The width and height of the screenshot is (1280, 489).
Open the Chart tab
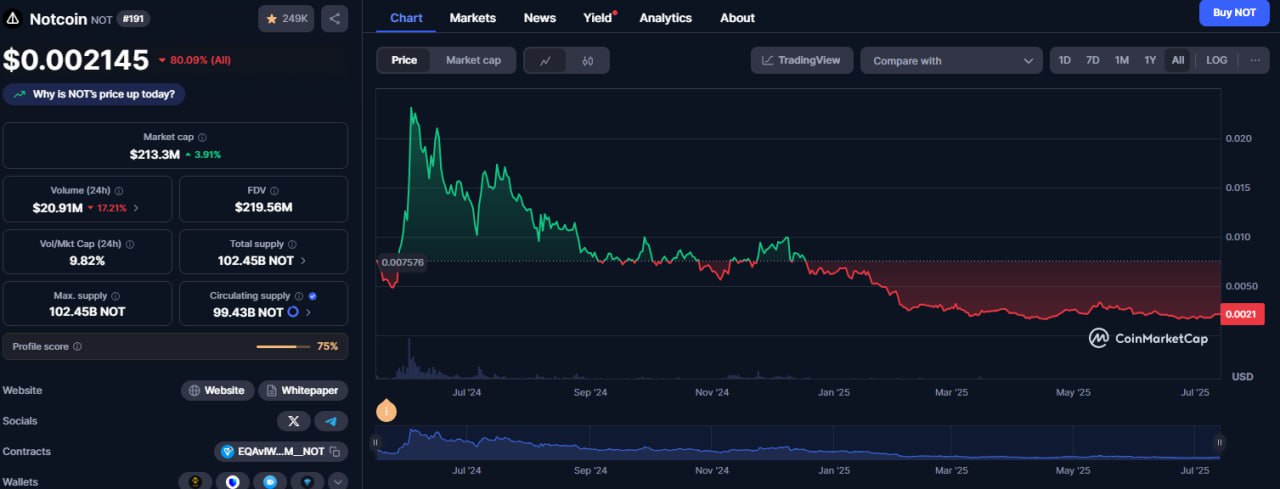tap(406, 18)
